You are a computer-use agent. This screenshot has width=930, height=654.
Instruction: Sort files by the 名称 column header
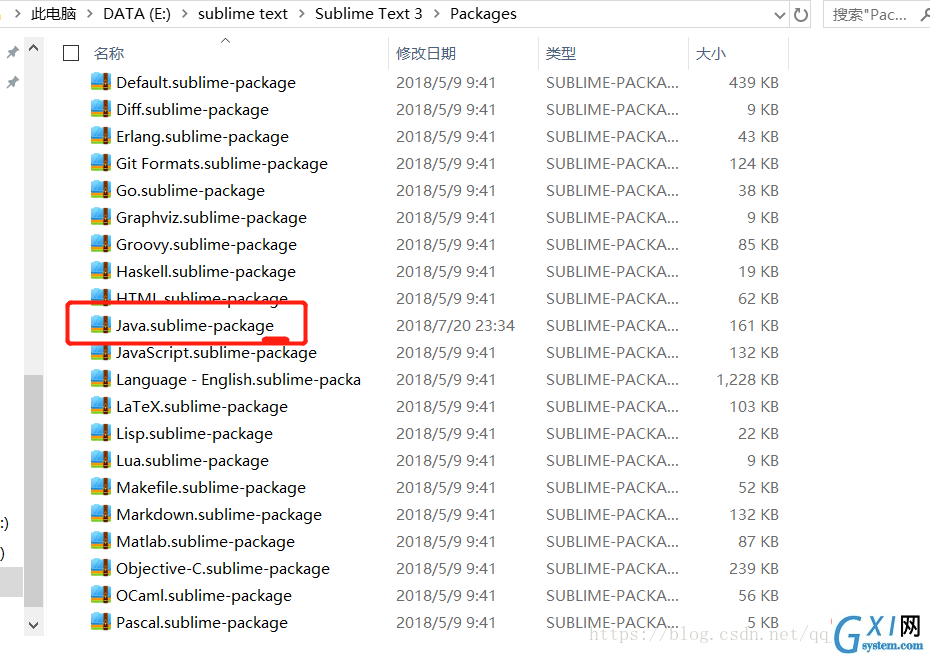click(x=109, y=53)
